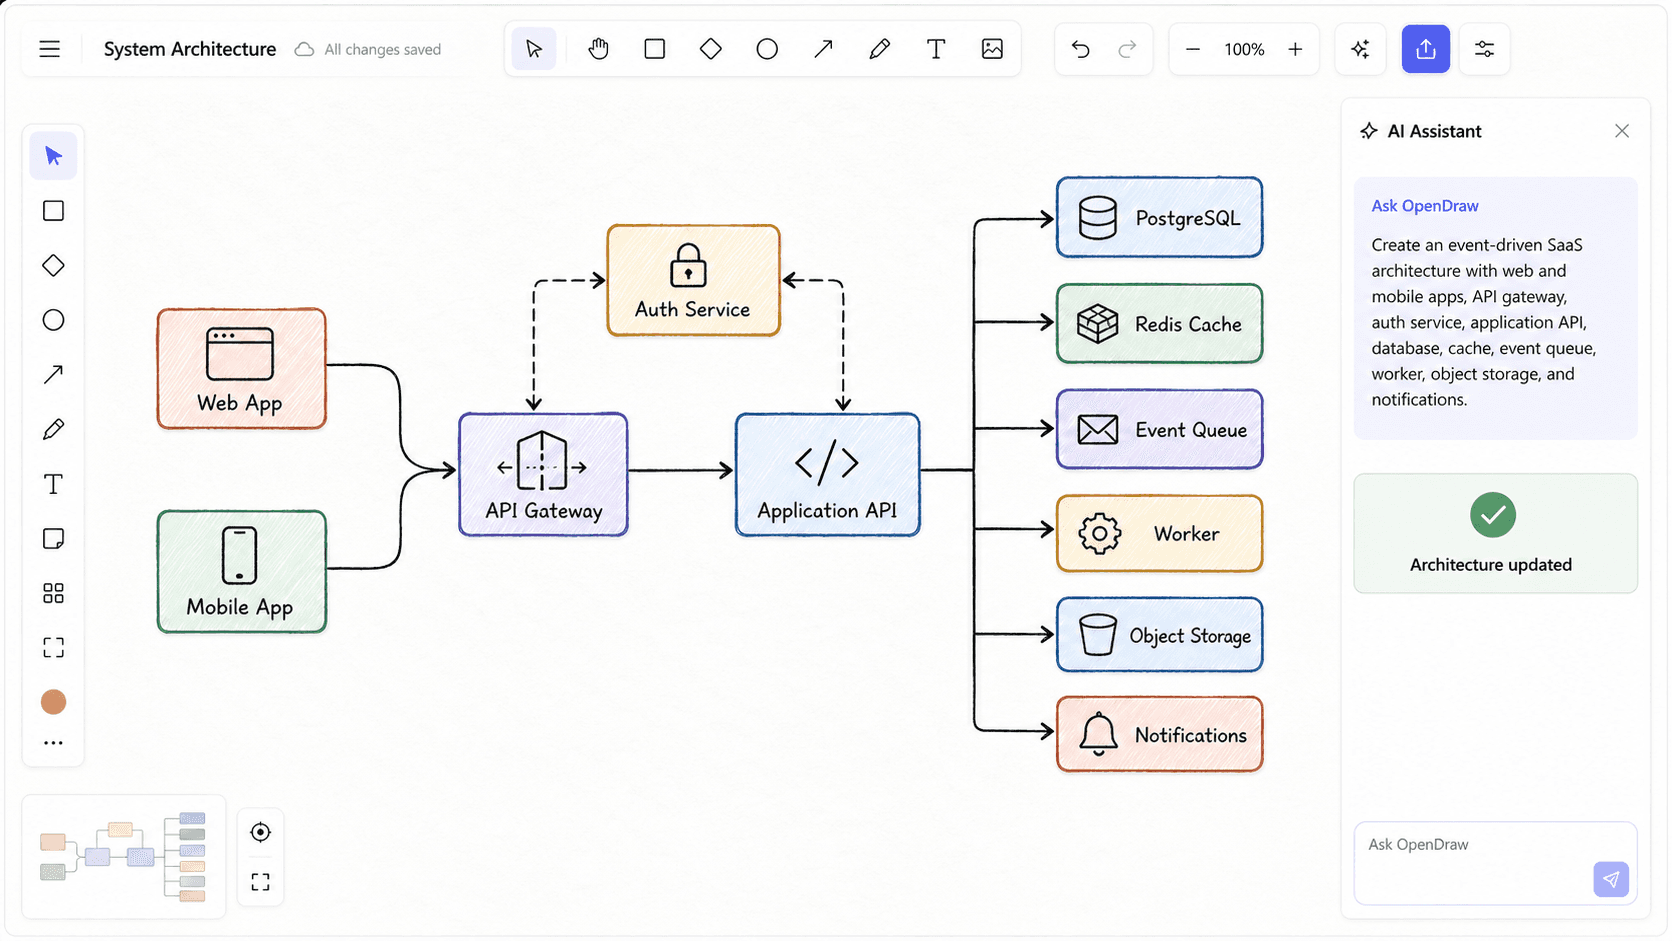Toggle fullscreen near the minimap
The width and height of the screenshot is (1672, 941).
(x=260, y=881)
